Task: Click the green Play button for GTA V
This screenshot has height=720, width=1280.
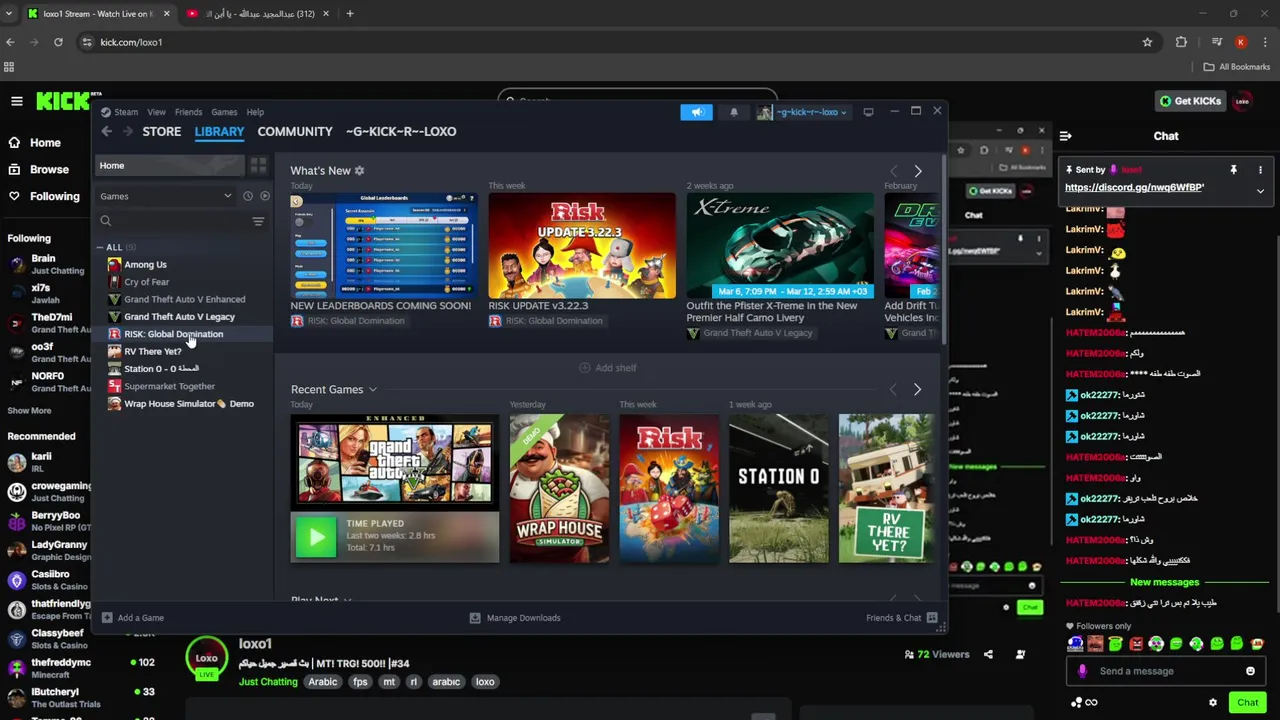Action: point(316,537)
